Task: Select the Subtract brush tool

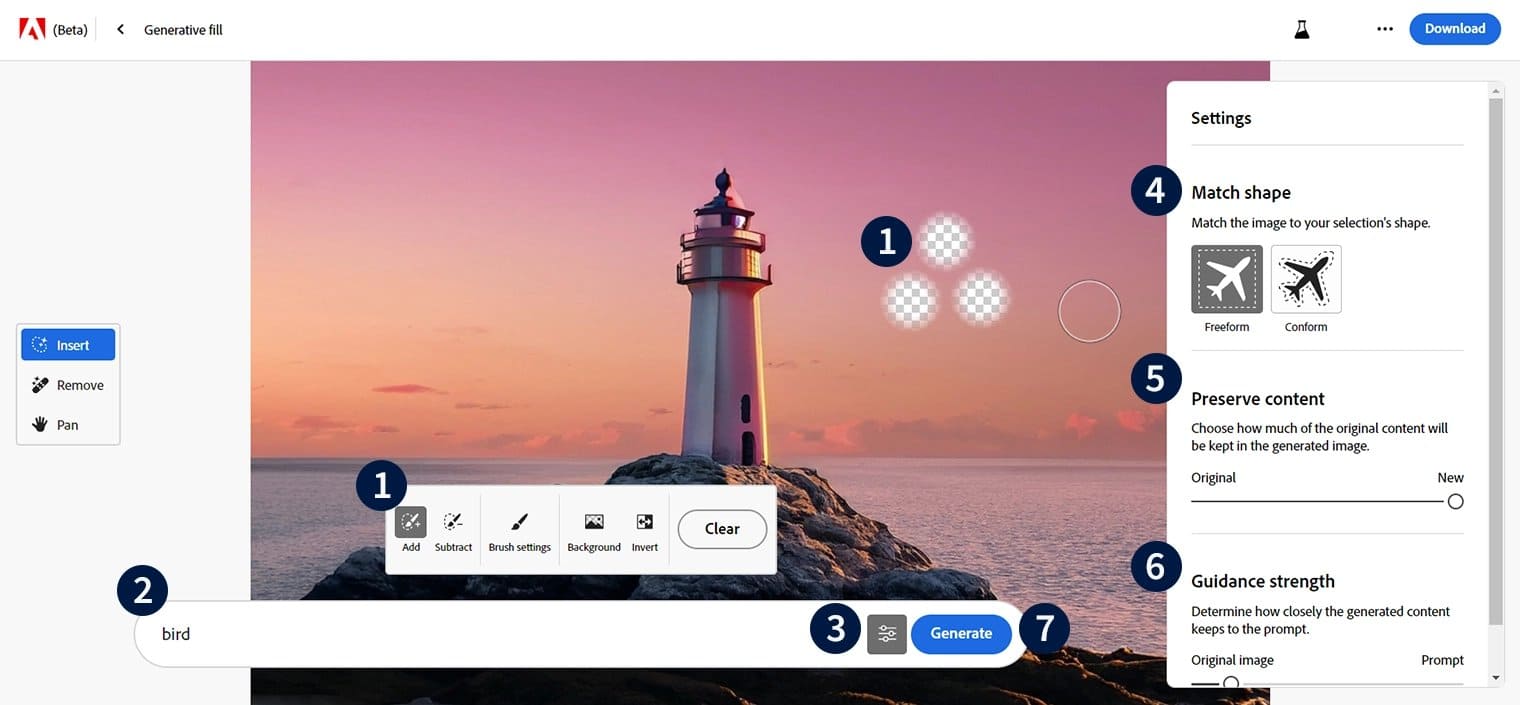Action: coord(453,529)
